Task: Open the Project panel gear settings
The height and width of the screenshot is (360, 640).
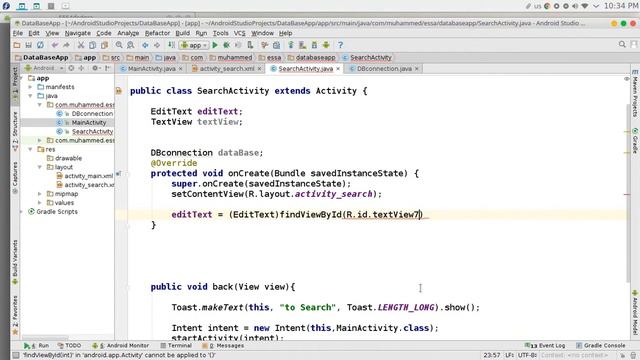Action: [96, 68]
